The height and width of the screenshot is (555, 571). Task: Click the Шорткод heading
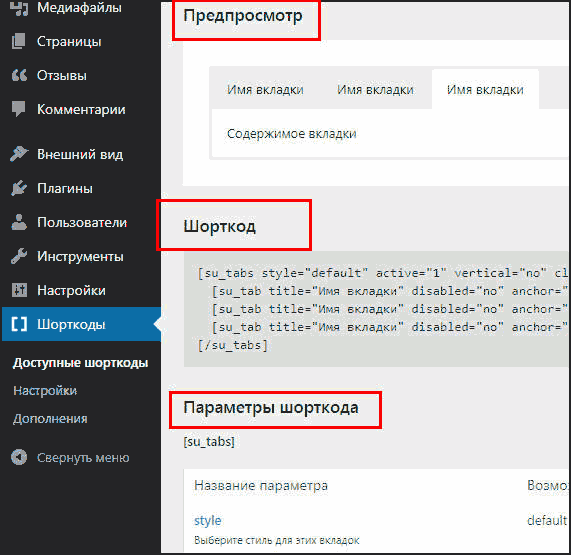click(x=220, y=227)
